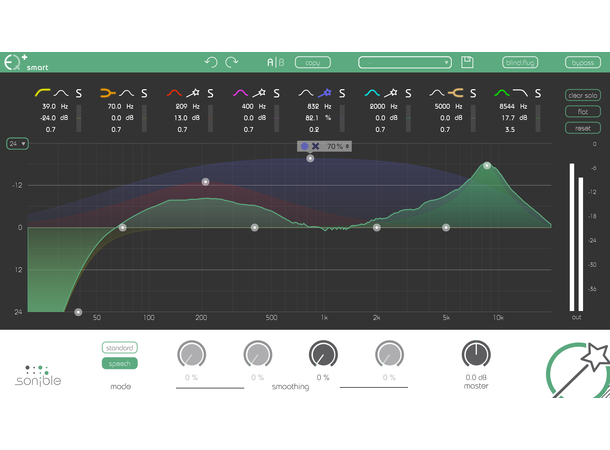The image size is (610, 450).
Task: Select magenta bell icon in 400 Hz band
Action: click(x=240, y=93)
